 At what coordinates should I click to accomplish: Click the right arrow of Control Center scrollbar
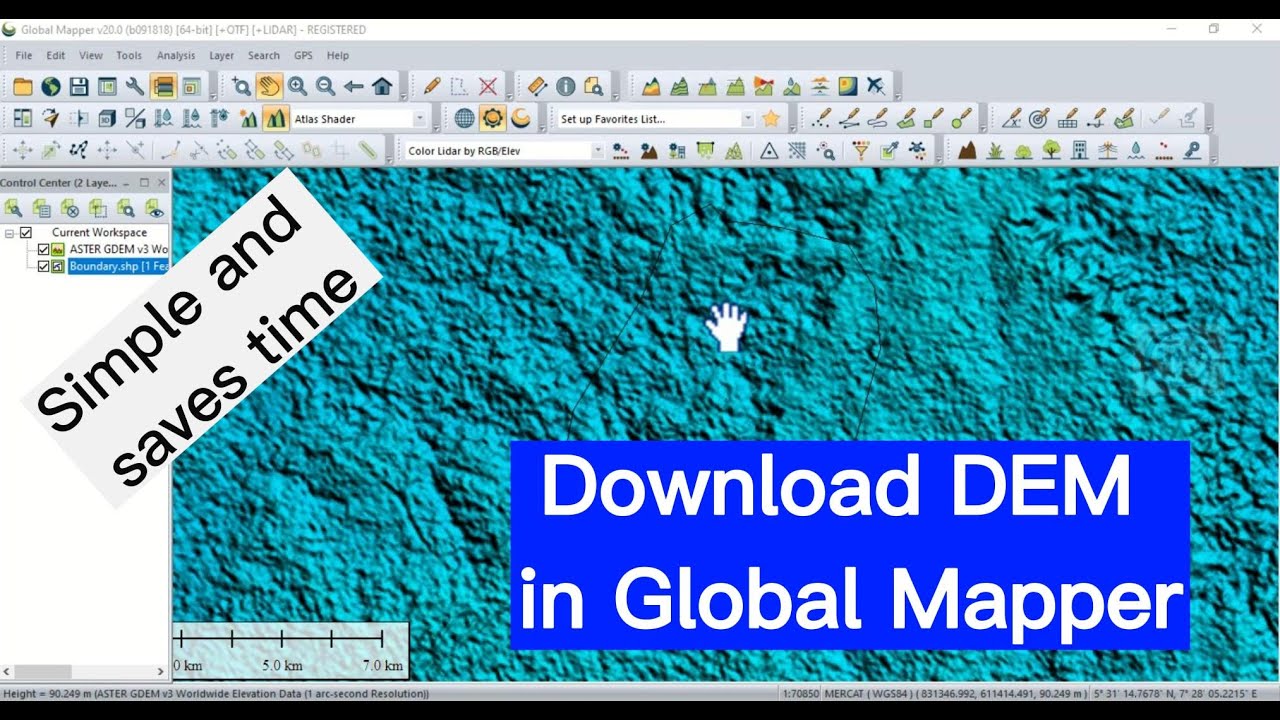pos(162,671)
